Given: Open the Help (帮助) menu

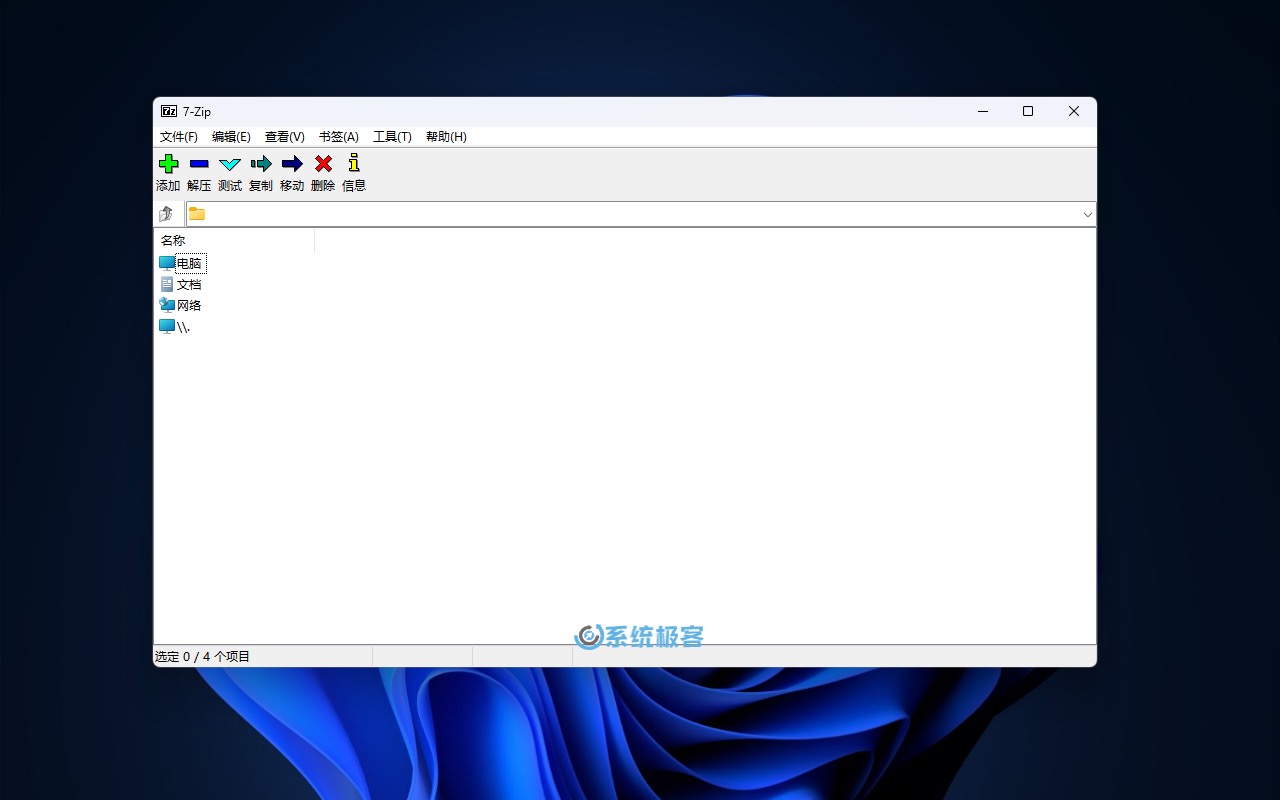Looking at the screenshot, I should [446, 137].
